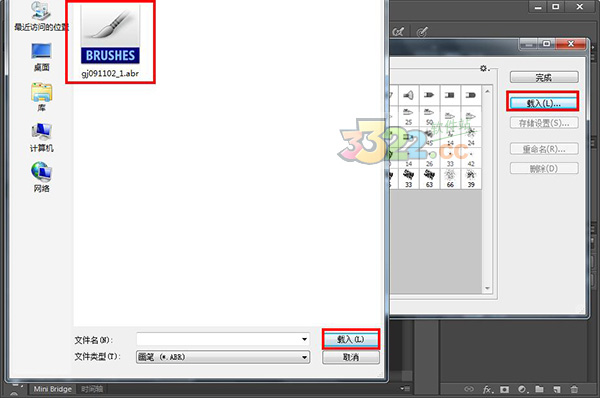Select the gj091102_1.abr brush file
Screen dimensions: 600x398
click(110, 41)
